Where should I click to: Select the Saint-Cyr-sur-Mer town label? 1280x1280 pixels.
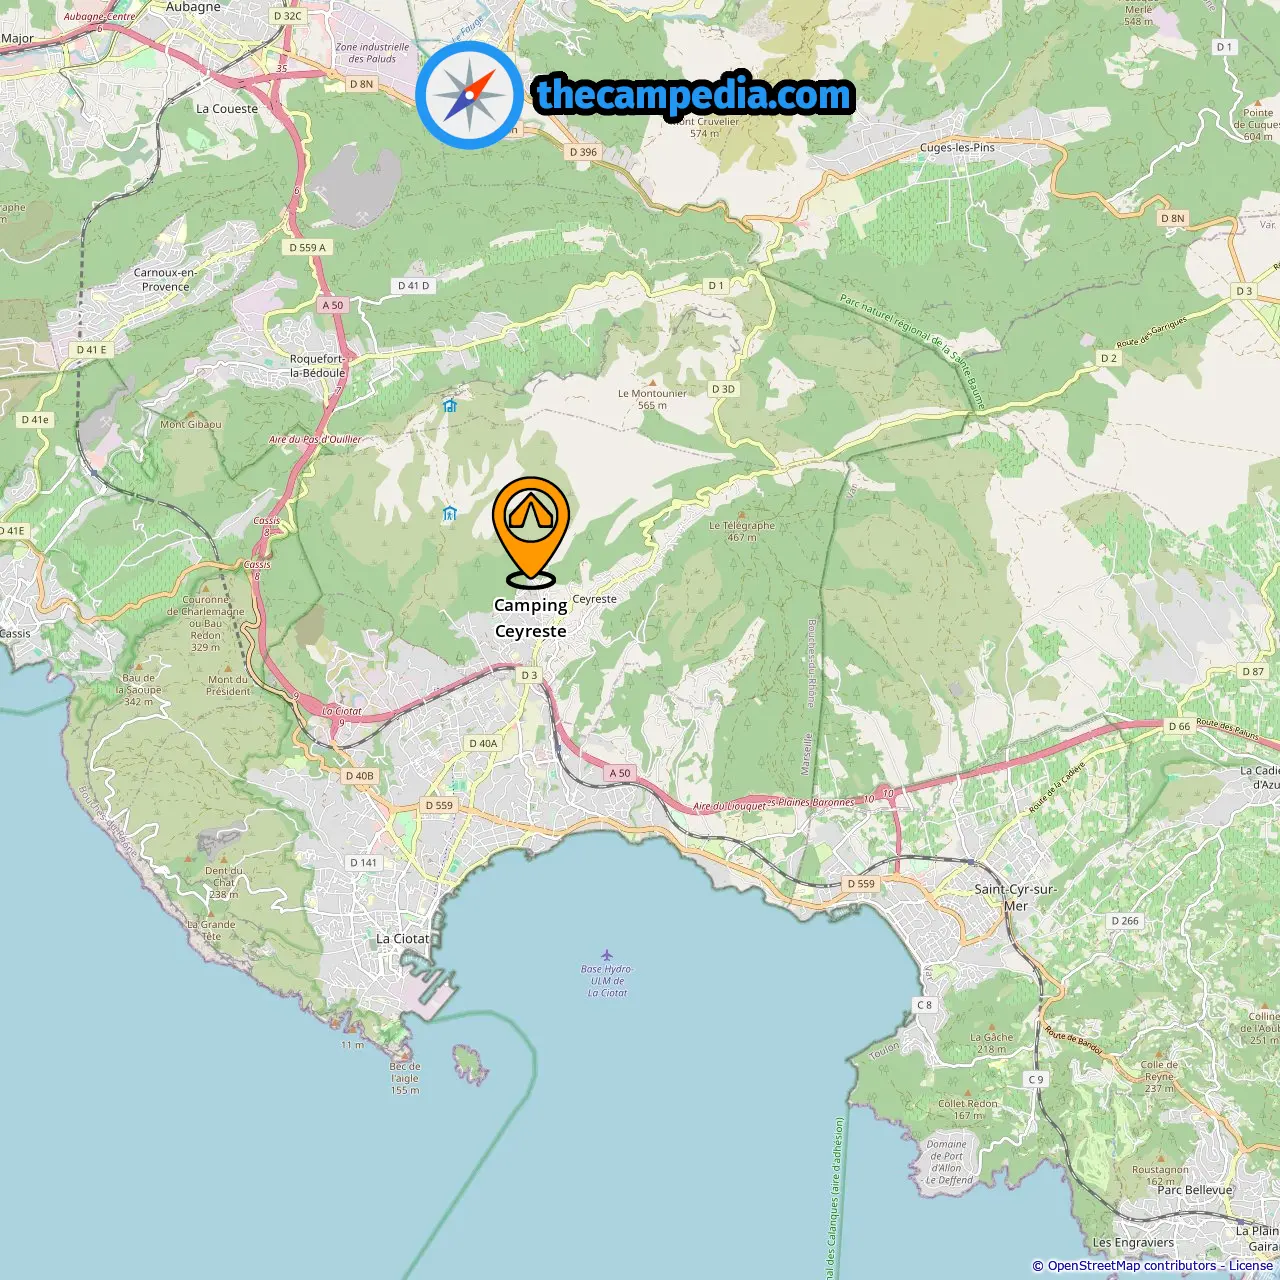[1015, 897]
